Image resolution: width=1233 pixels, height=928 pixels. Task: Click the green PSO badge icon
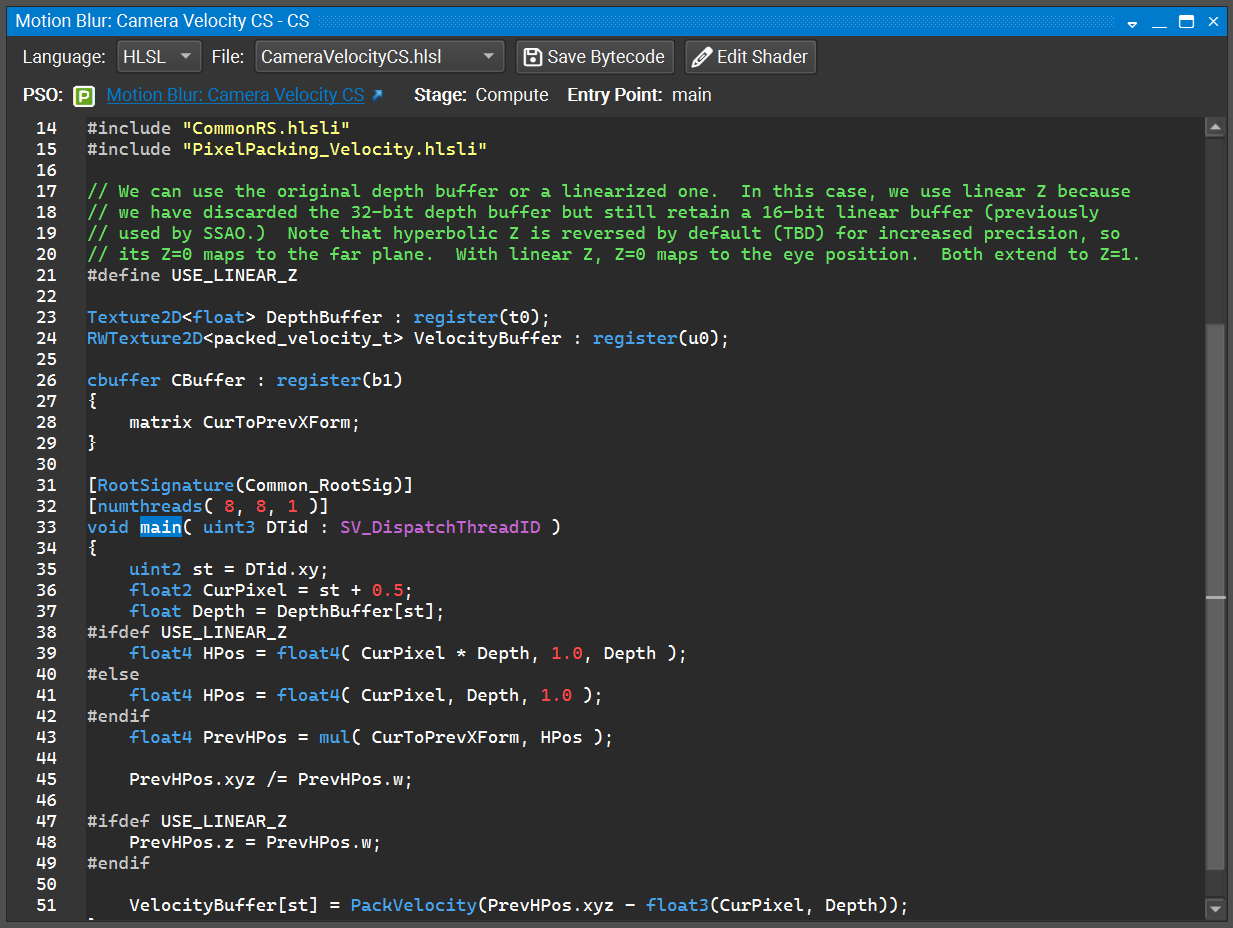(x=84, y=95)
